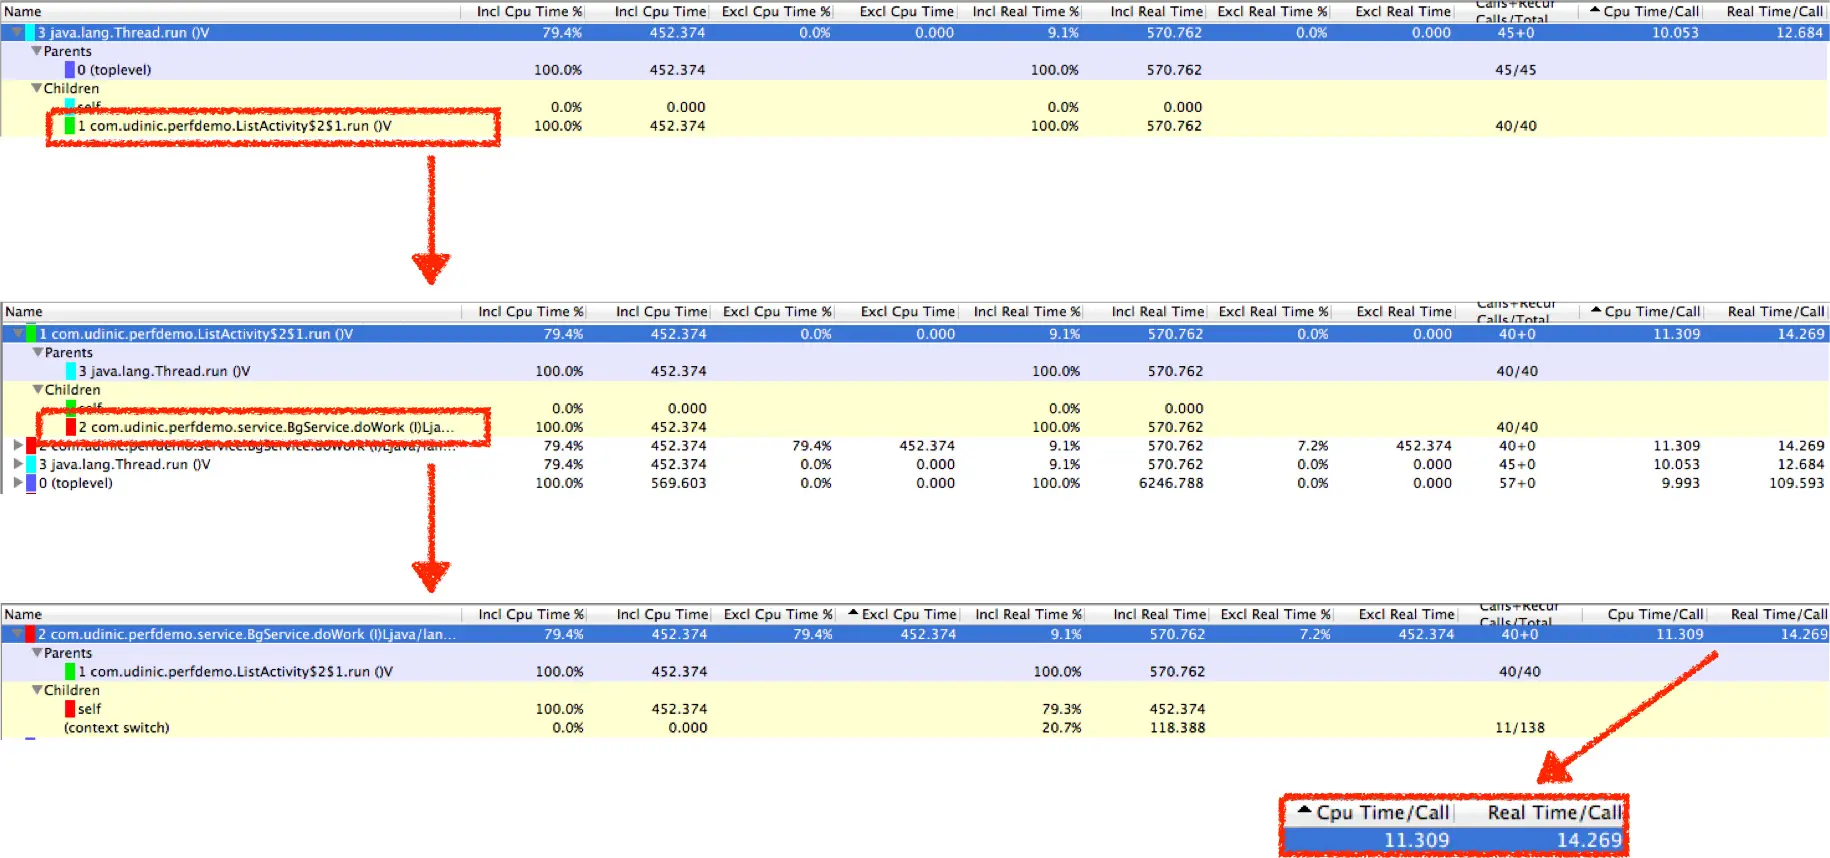Select child 1 com.udinic.perfdemo.ListActivity$2$1.run under Thread.run
The height and width of the screenshot is (858, 1830).
coord(234,126)
